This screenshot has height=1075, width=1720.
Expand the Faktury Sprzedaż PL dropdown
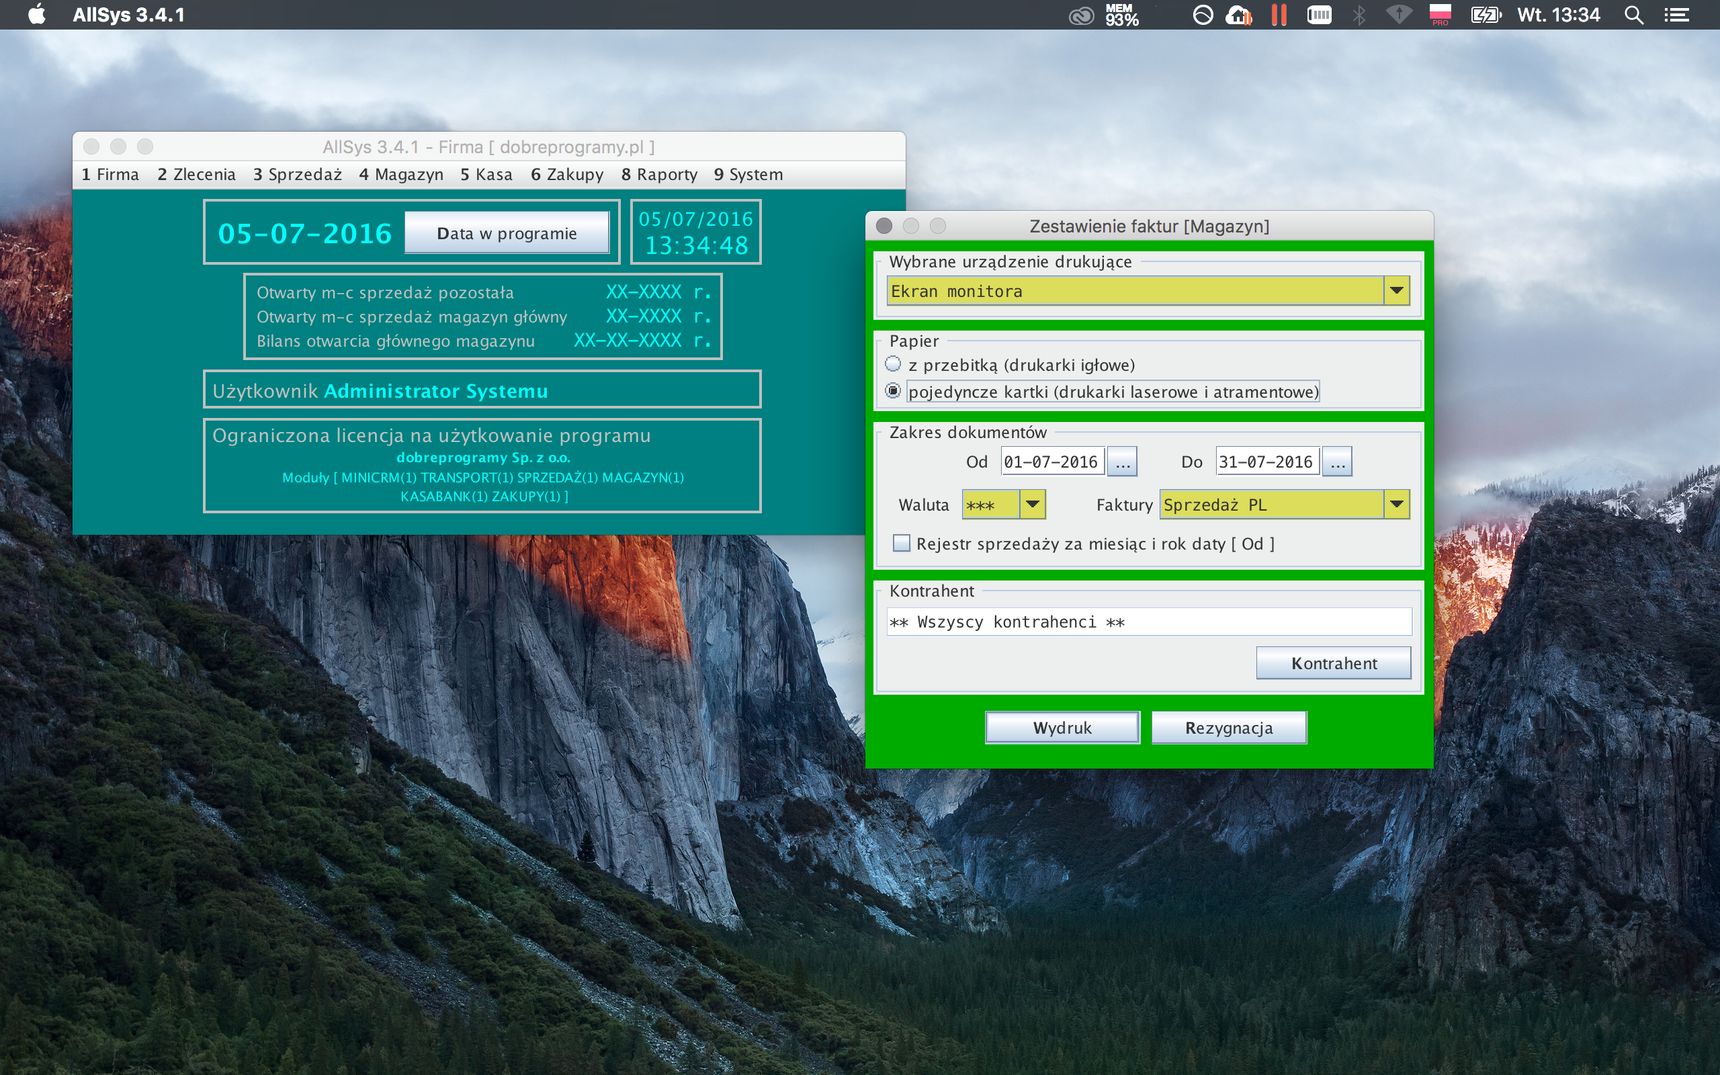pyautogui.click(x=1397, y=504)
